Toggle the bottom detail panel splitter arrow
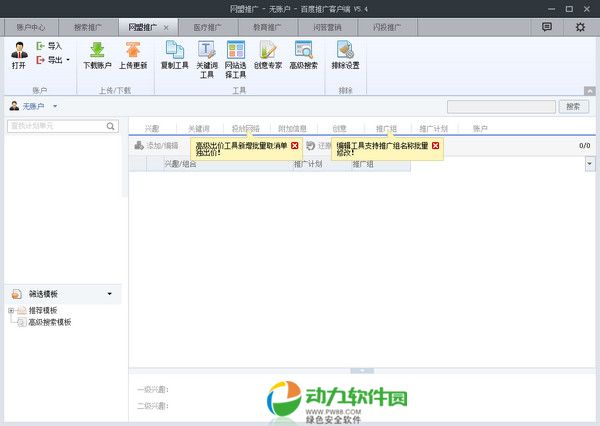This screenshot has width=600, height=426. (x=362, y=371)
